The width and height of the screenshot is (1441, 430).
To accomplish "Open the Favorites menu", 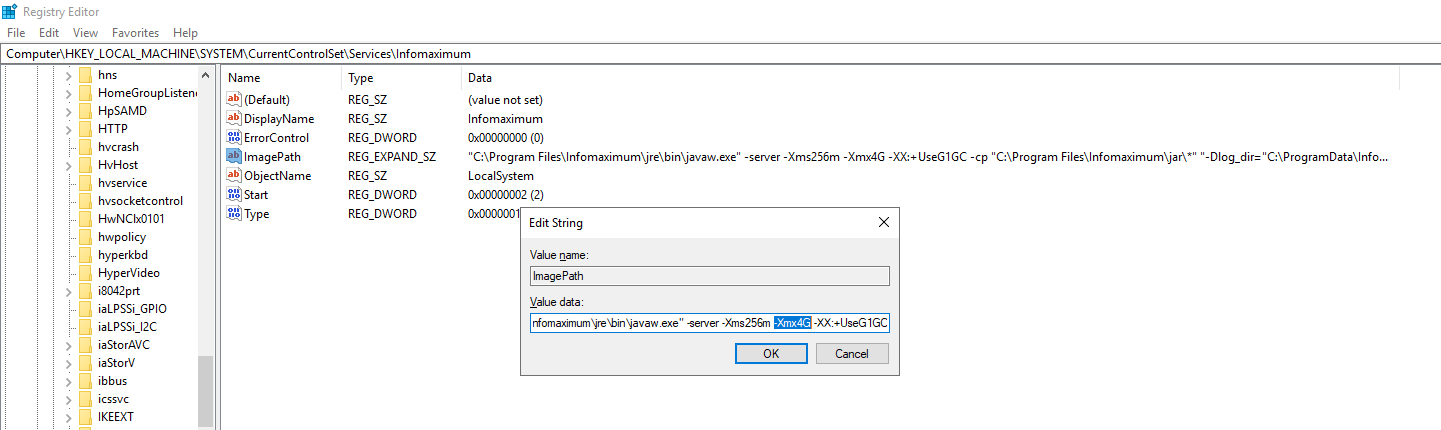I will click(x=135, y=33).
